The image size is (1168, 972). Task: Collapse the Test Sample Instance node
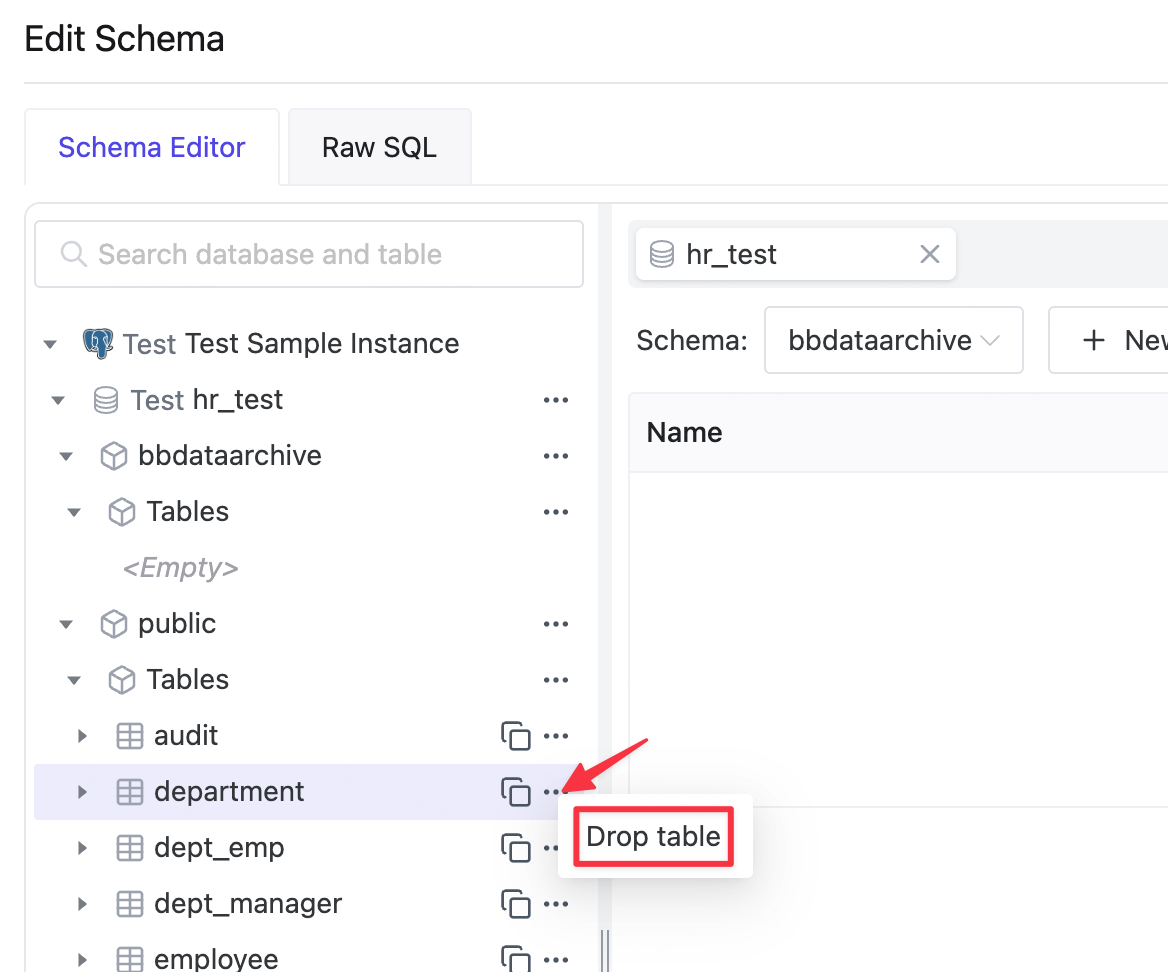coord(50,344)
